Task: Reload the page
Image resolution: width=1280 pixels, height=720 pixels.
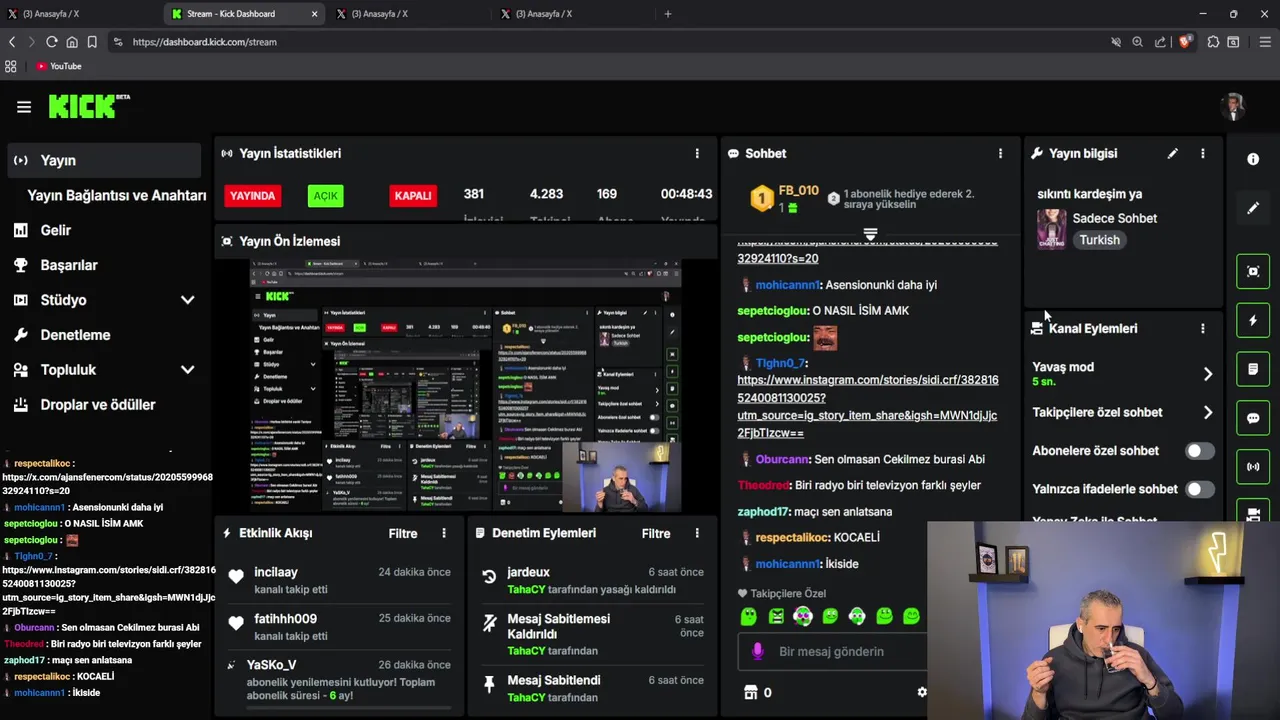Action: point(52,42)
